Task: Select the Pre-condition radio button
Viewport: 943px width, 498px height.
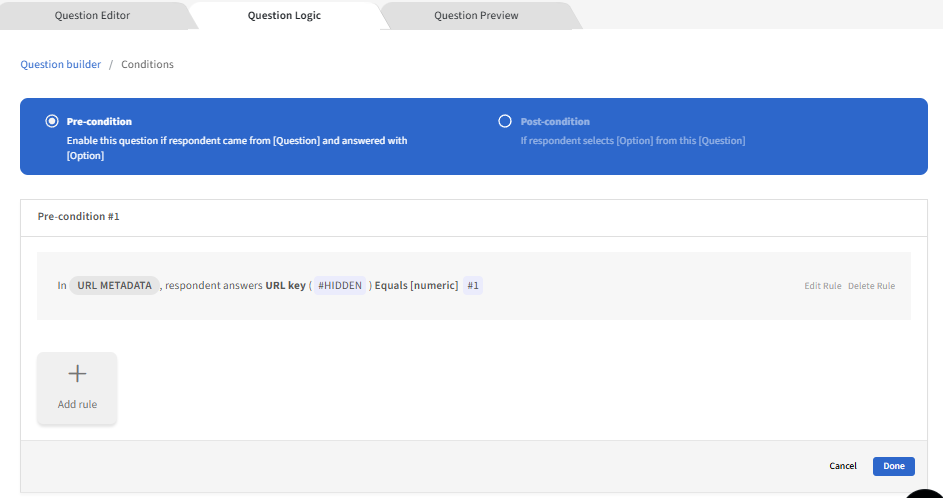Action: pos(52,121)
